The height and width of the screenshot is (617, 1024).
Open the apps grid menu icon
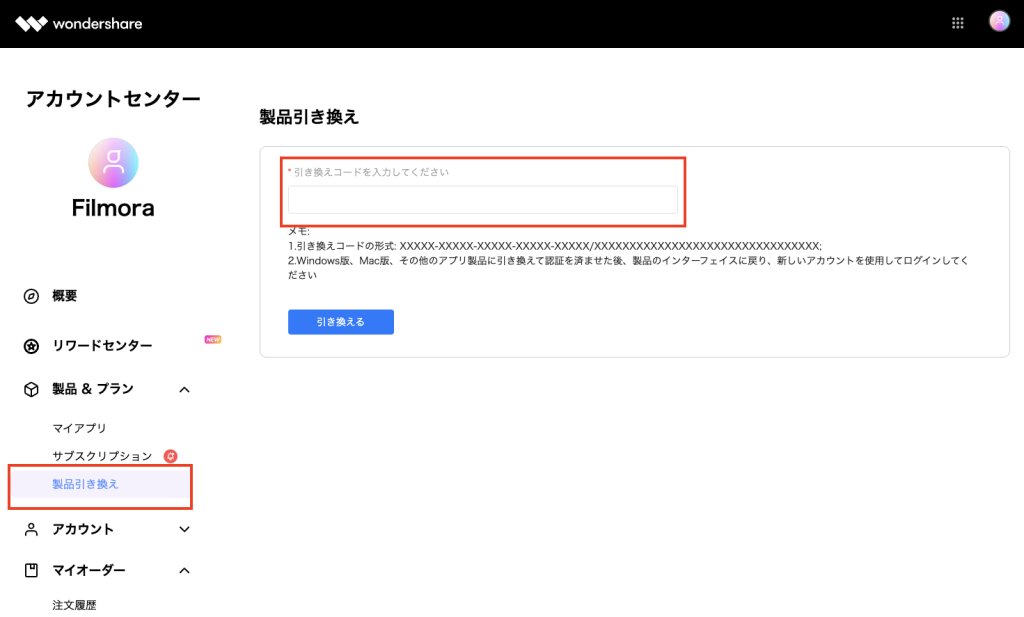click(958, 23)
